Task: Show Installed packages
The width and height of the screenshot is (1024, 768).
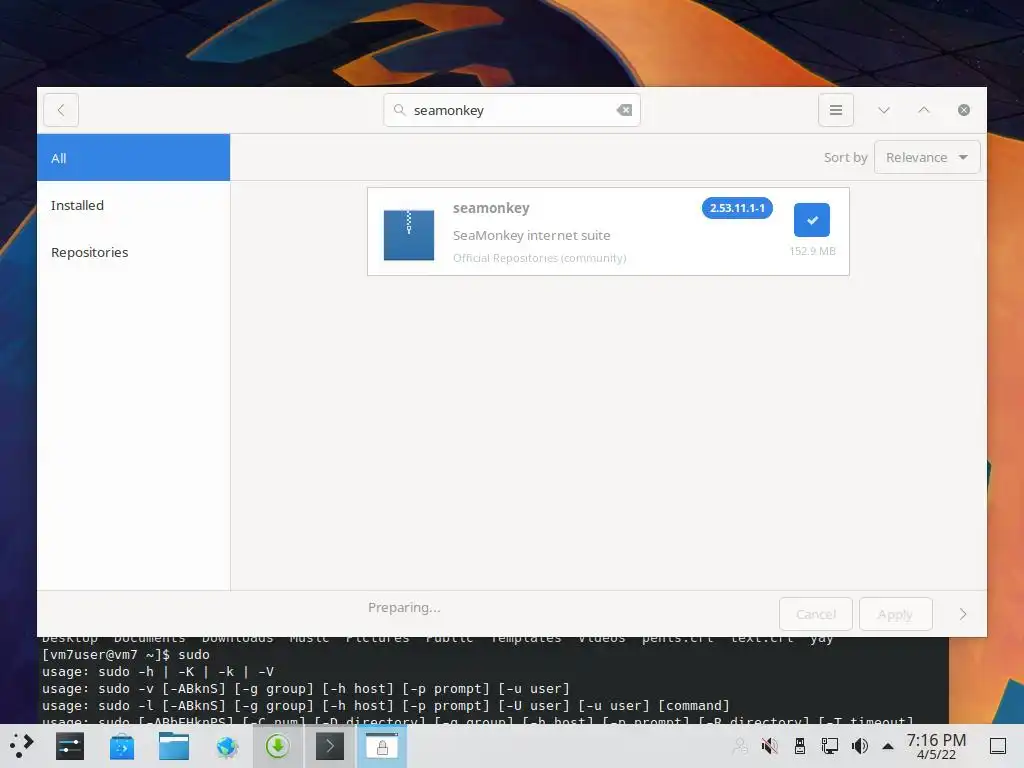Action: [133, 205]
